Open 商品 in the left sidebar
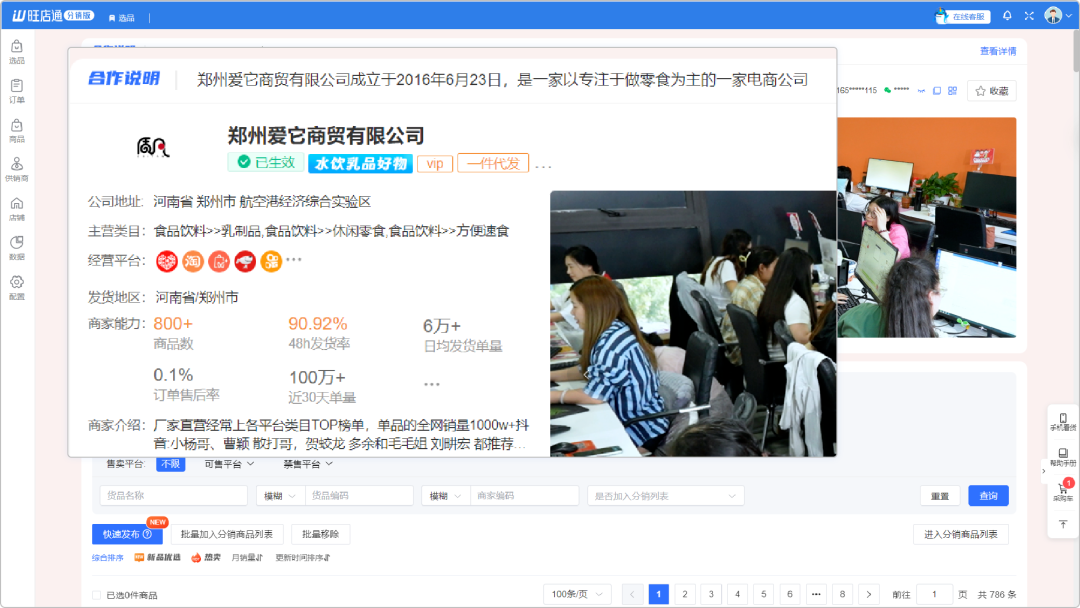 coord(17,130)
